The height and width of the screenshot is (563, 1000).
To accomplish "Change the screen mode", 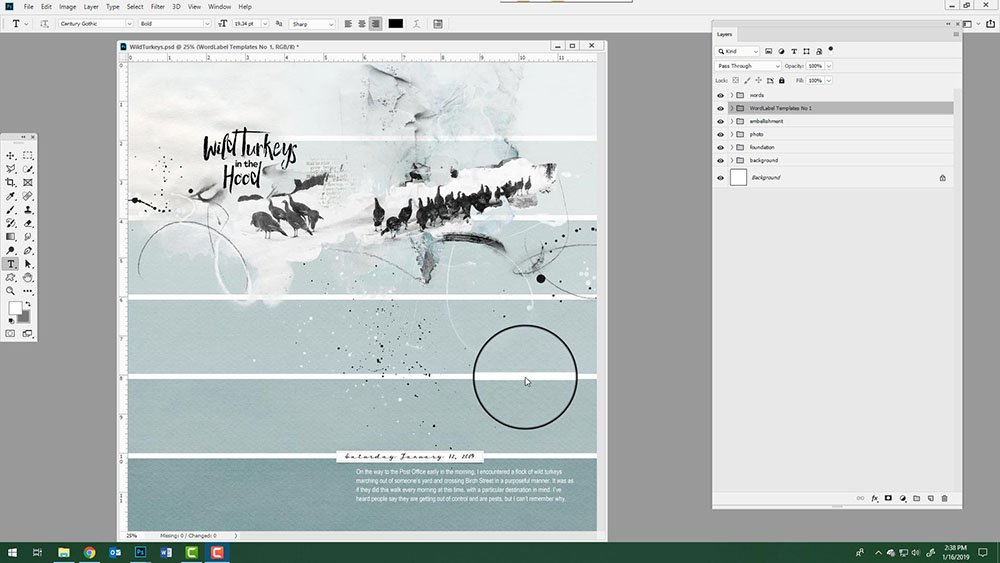I will pyautogui.click(x=28, y=333).
